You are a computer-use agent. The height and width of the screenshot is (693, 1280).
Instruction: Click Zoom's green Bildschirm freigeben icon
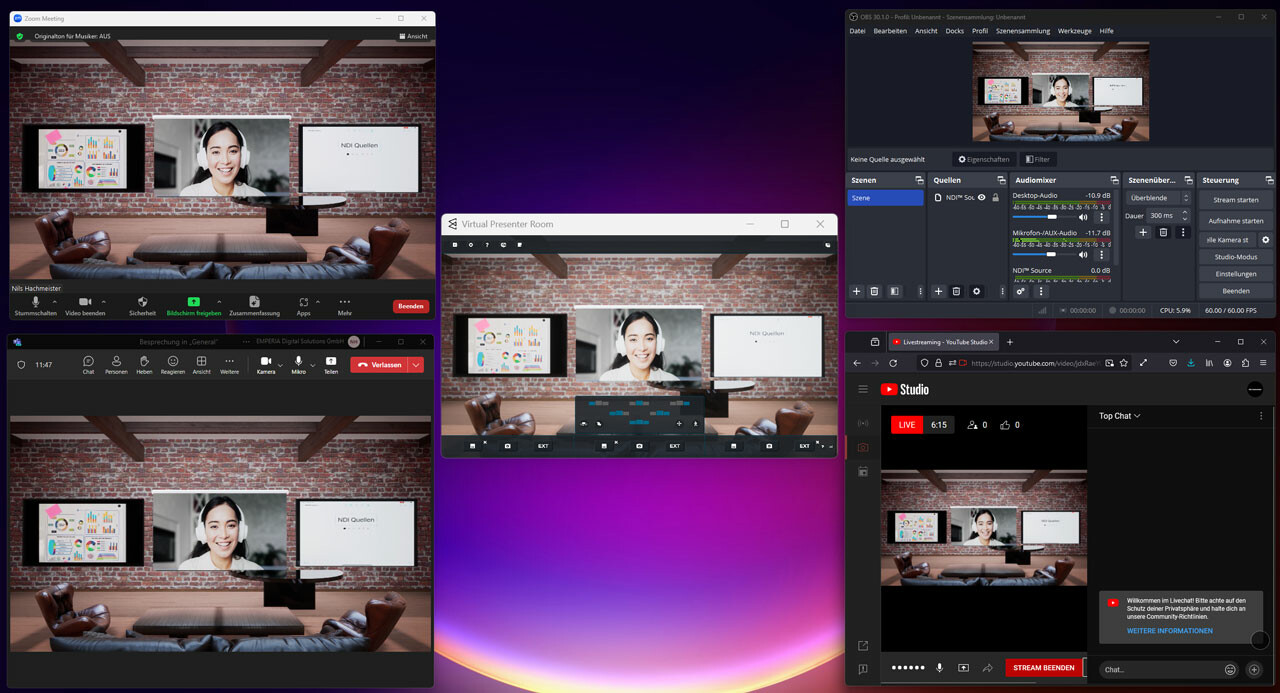(194, 301)
